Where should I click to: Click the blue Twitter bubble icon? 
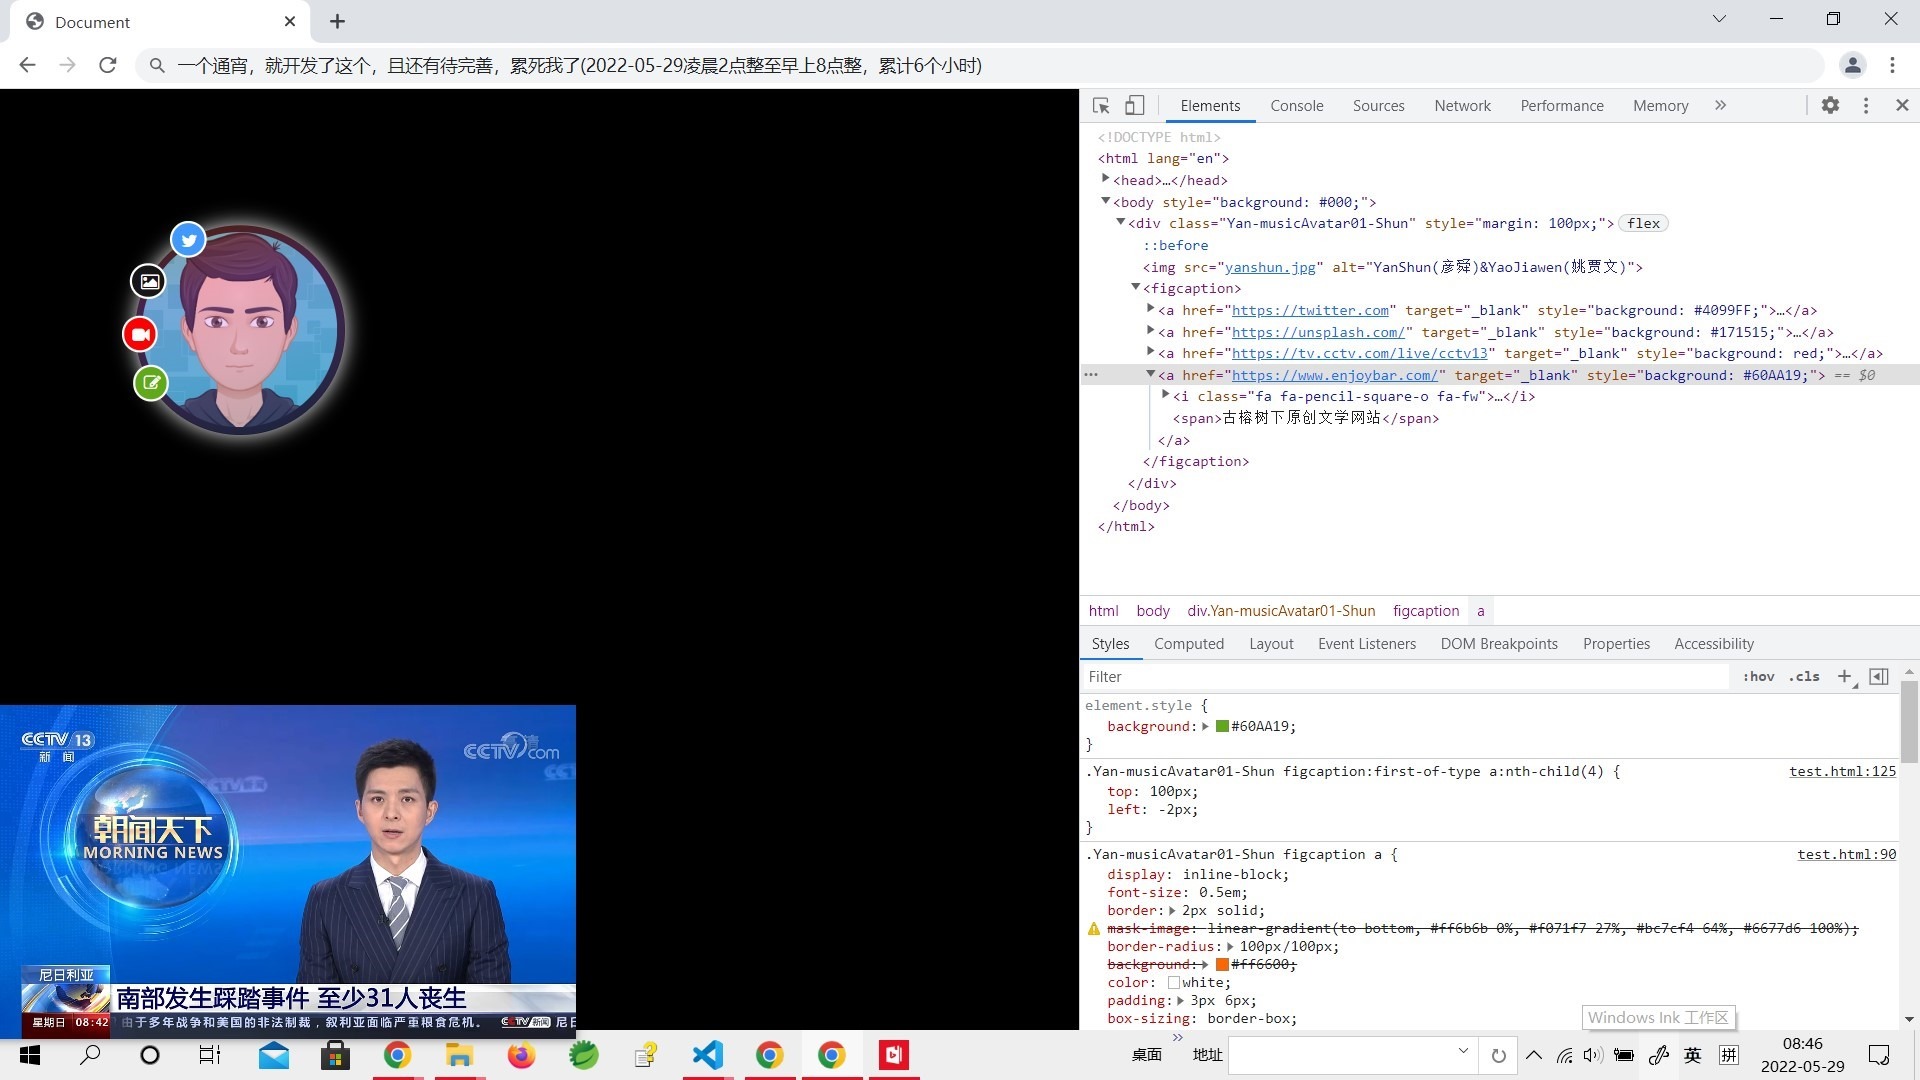tap(188, 239)
